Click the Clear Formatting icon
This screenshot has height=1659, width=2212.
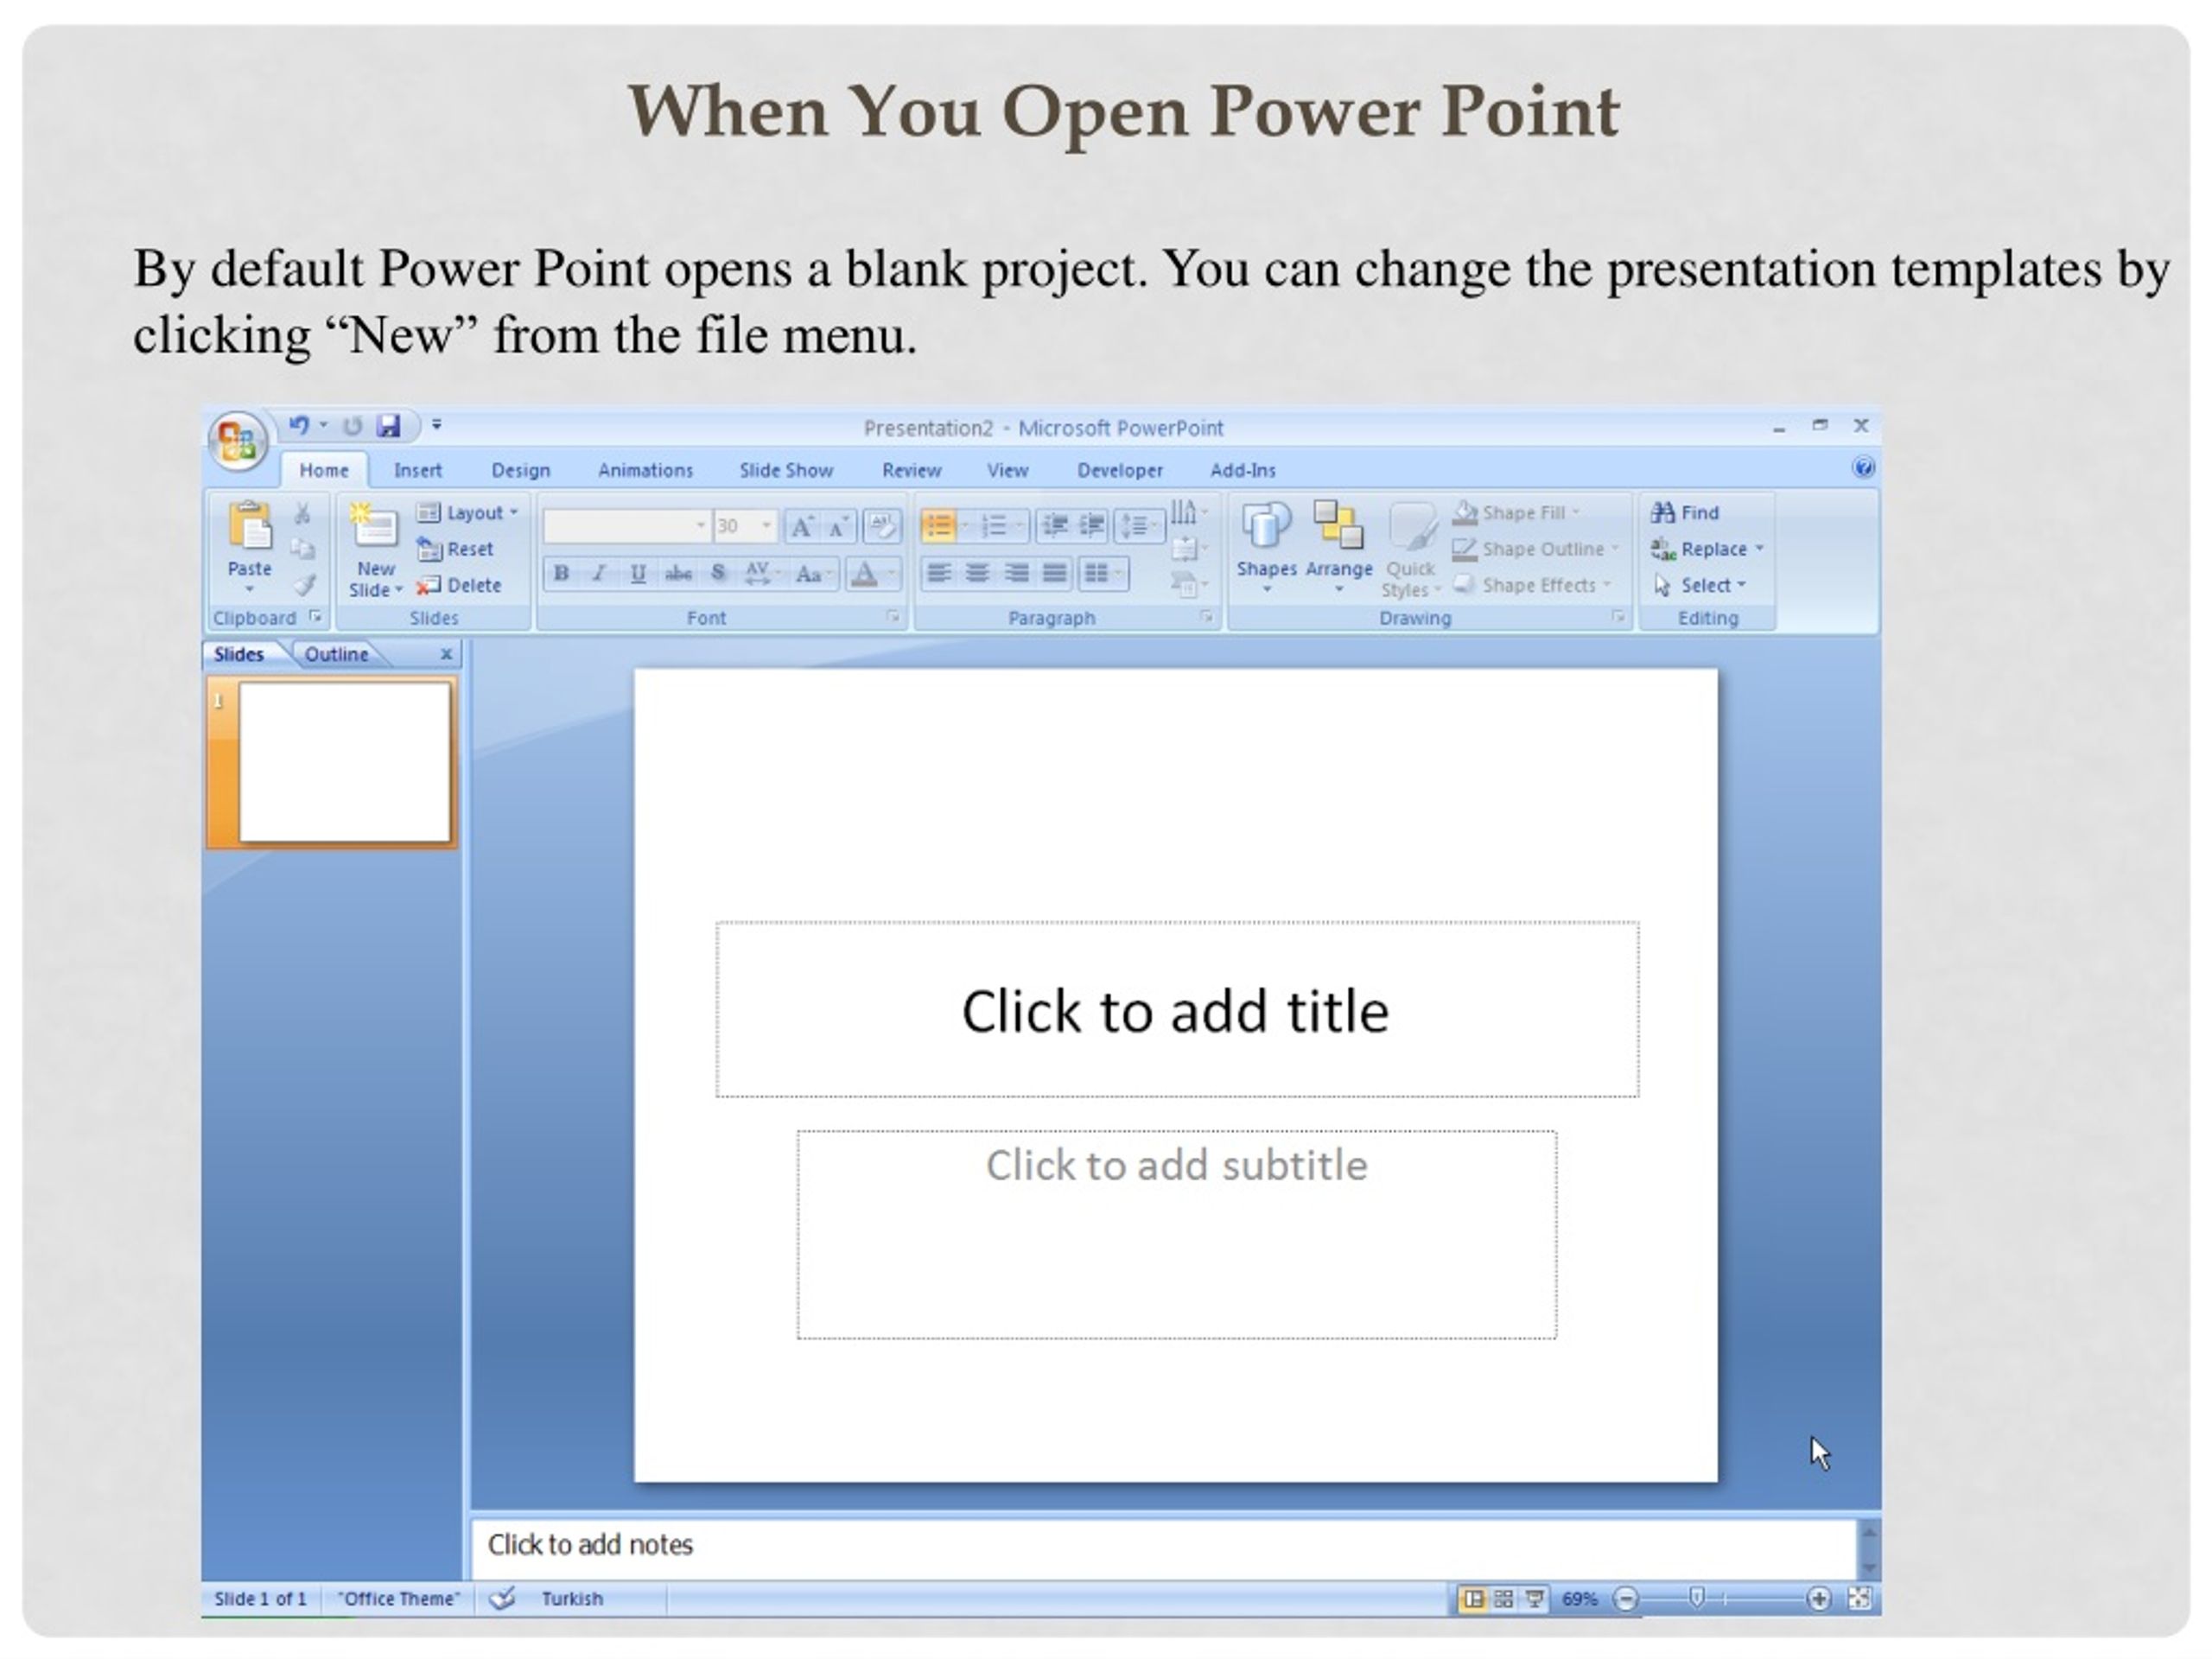tap(881, 526)
